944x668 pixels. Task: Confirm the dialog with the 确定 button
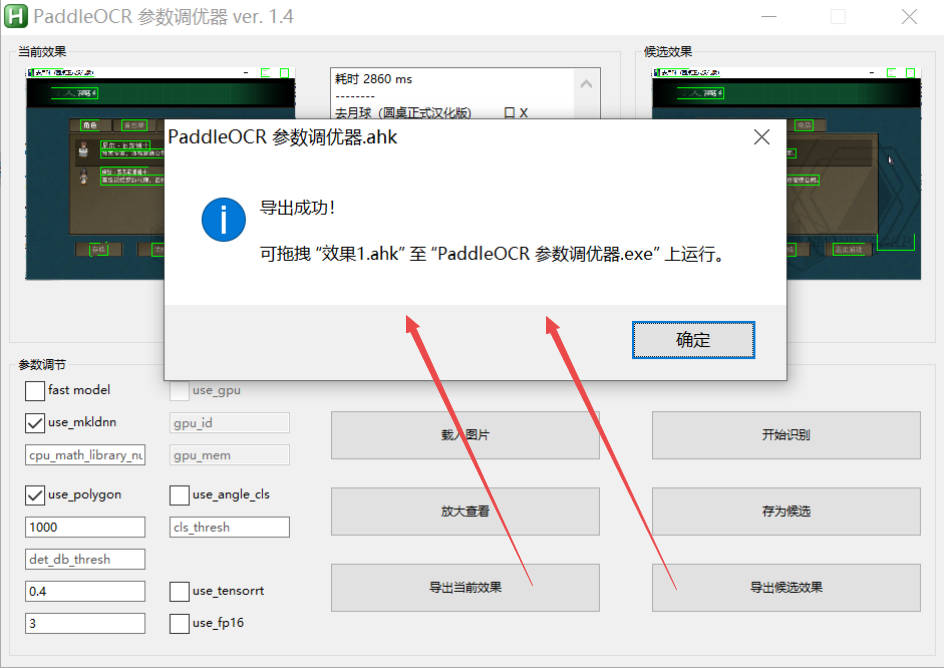(x=693, y=340)
